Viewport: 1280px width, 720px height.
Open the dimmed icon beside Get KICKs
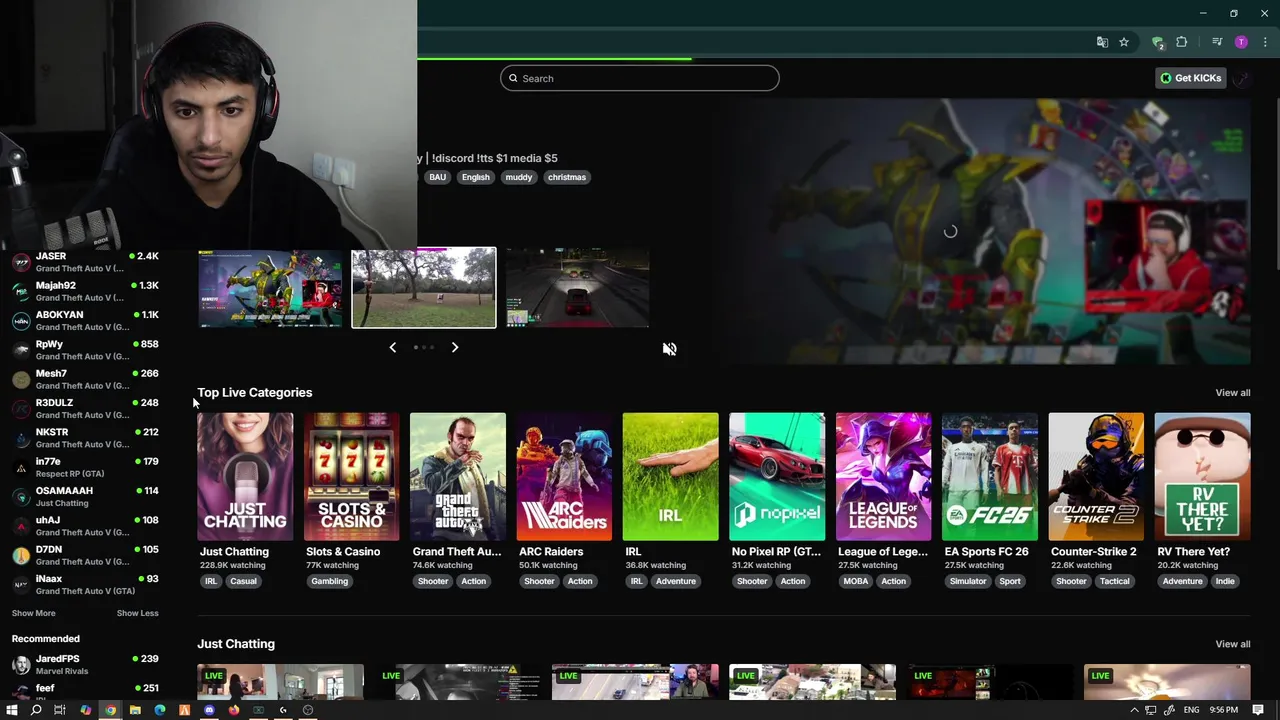coord(1241,78)
